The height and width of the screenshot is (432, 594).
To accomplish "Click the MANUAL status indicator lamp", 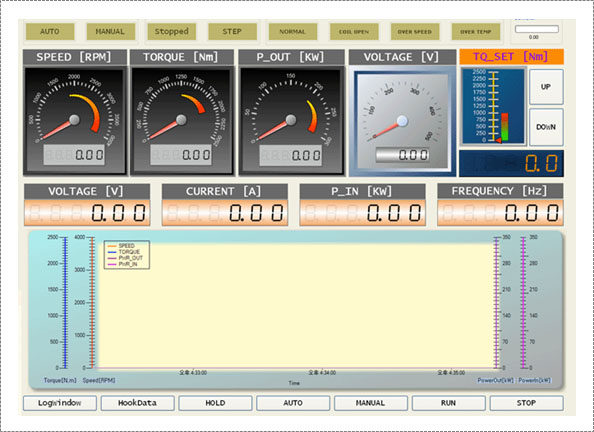I will click(110, 31).
